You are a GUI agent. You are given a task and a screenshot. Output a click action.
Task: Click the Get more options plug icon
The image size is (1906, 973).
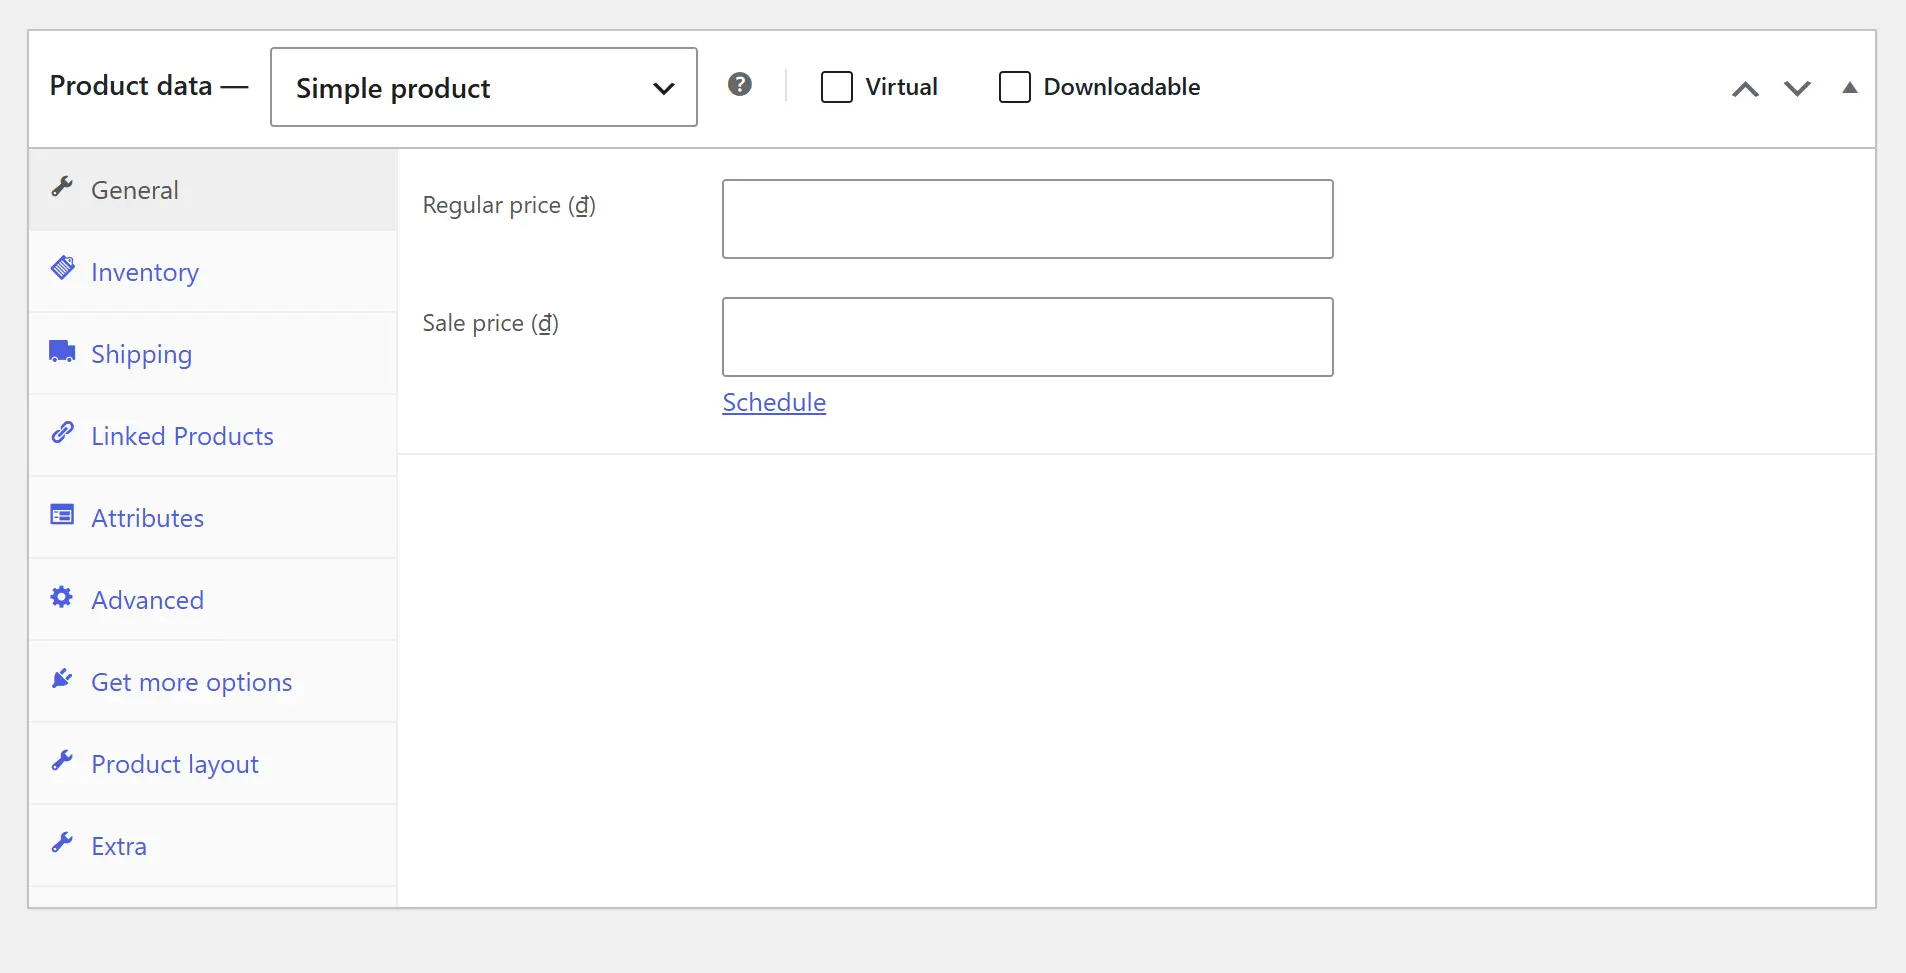coord(62,679)
